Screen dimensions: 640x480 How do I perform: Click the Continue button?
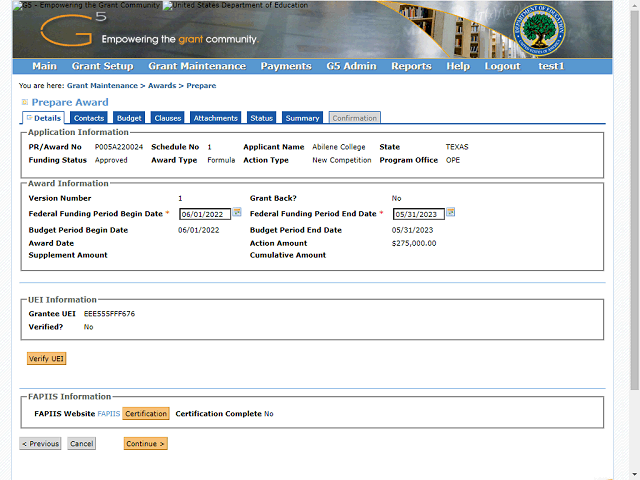[x=146, y=443]
